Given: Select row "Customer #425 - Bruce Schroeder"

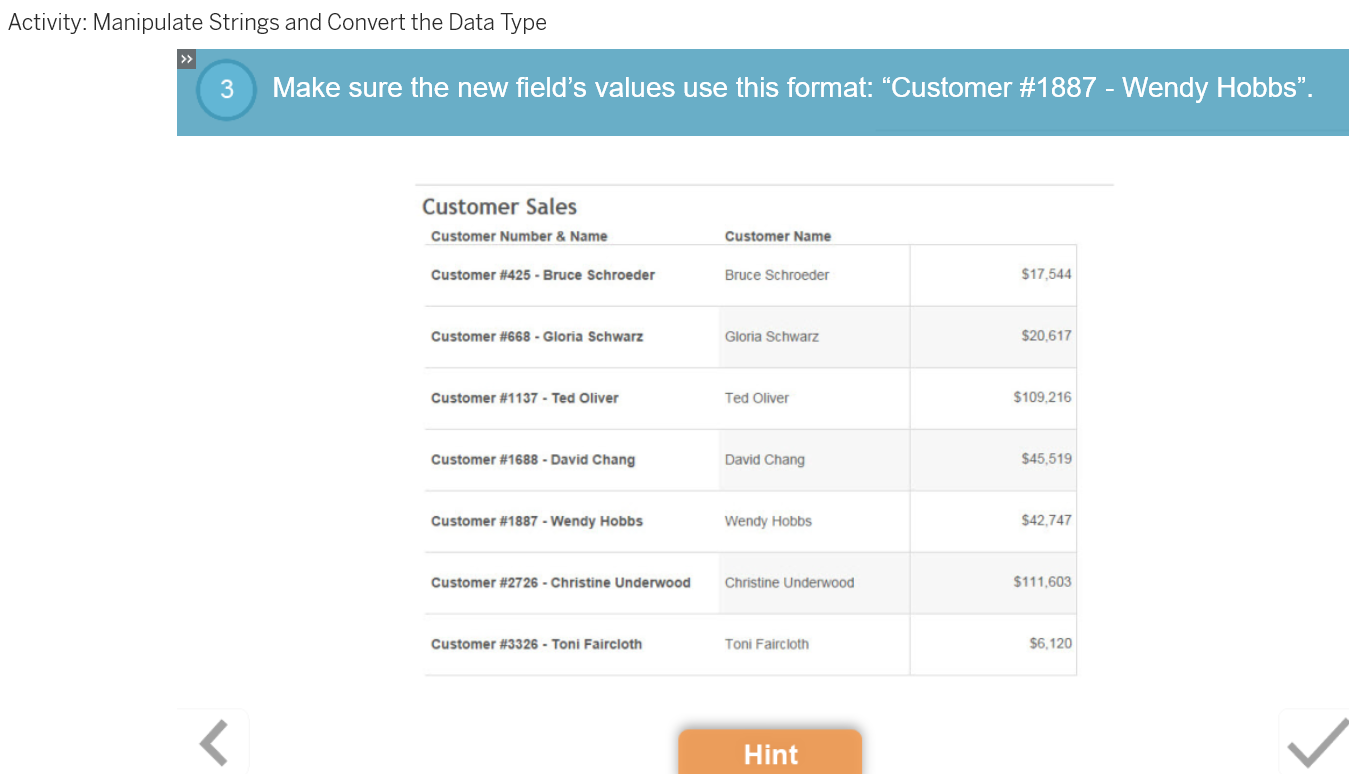Looking at the screenshot, I should (543, 275).
